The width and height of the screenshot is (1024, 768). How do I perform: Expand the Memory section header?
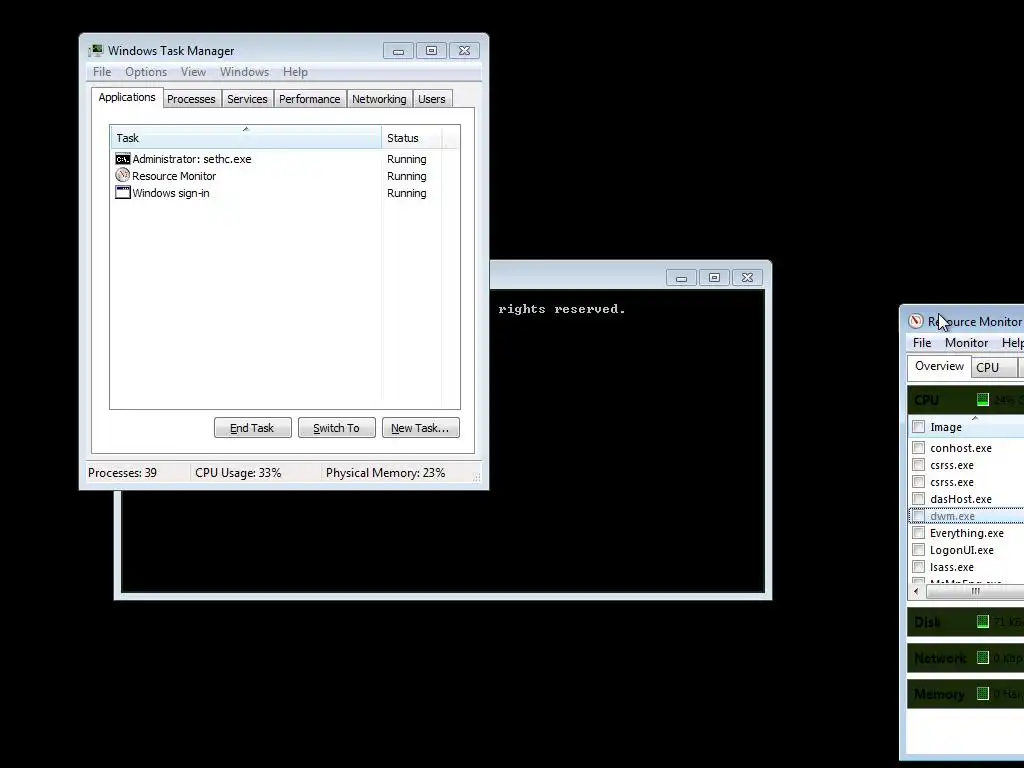966,694
